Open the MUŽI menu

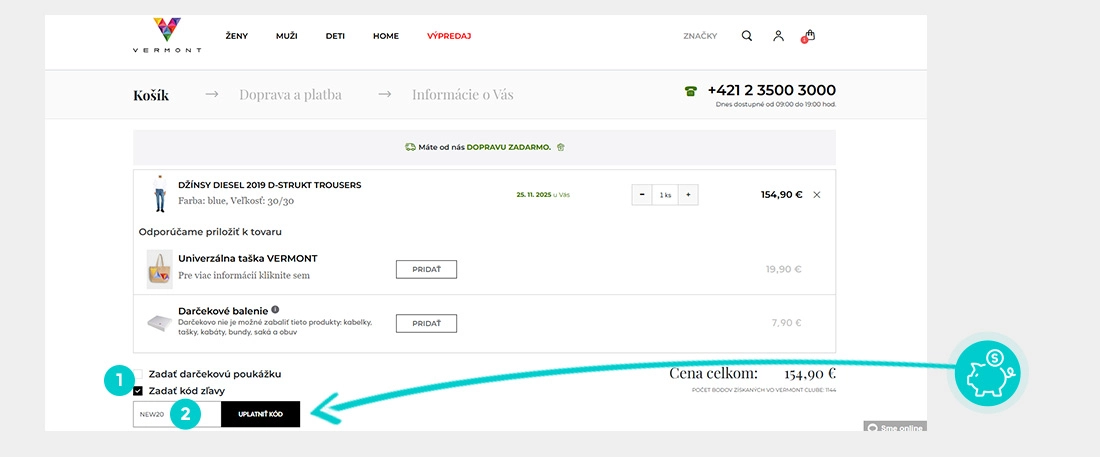pos(286,37)
